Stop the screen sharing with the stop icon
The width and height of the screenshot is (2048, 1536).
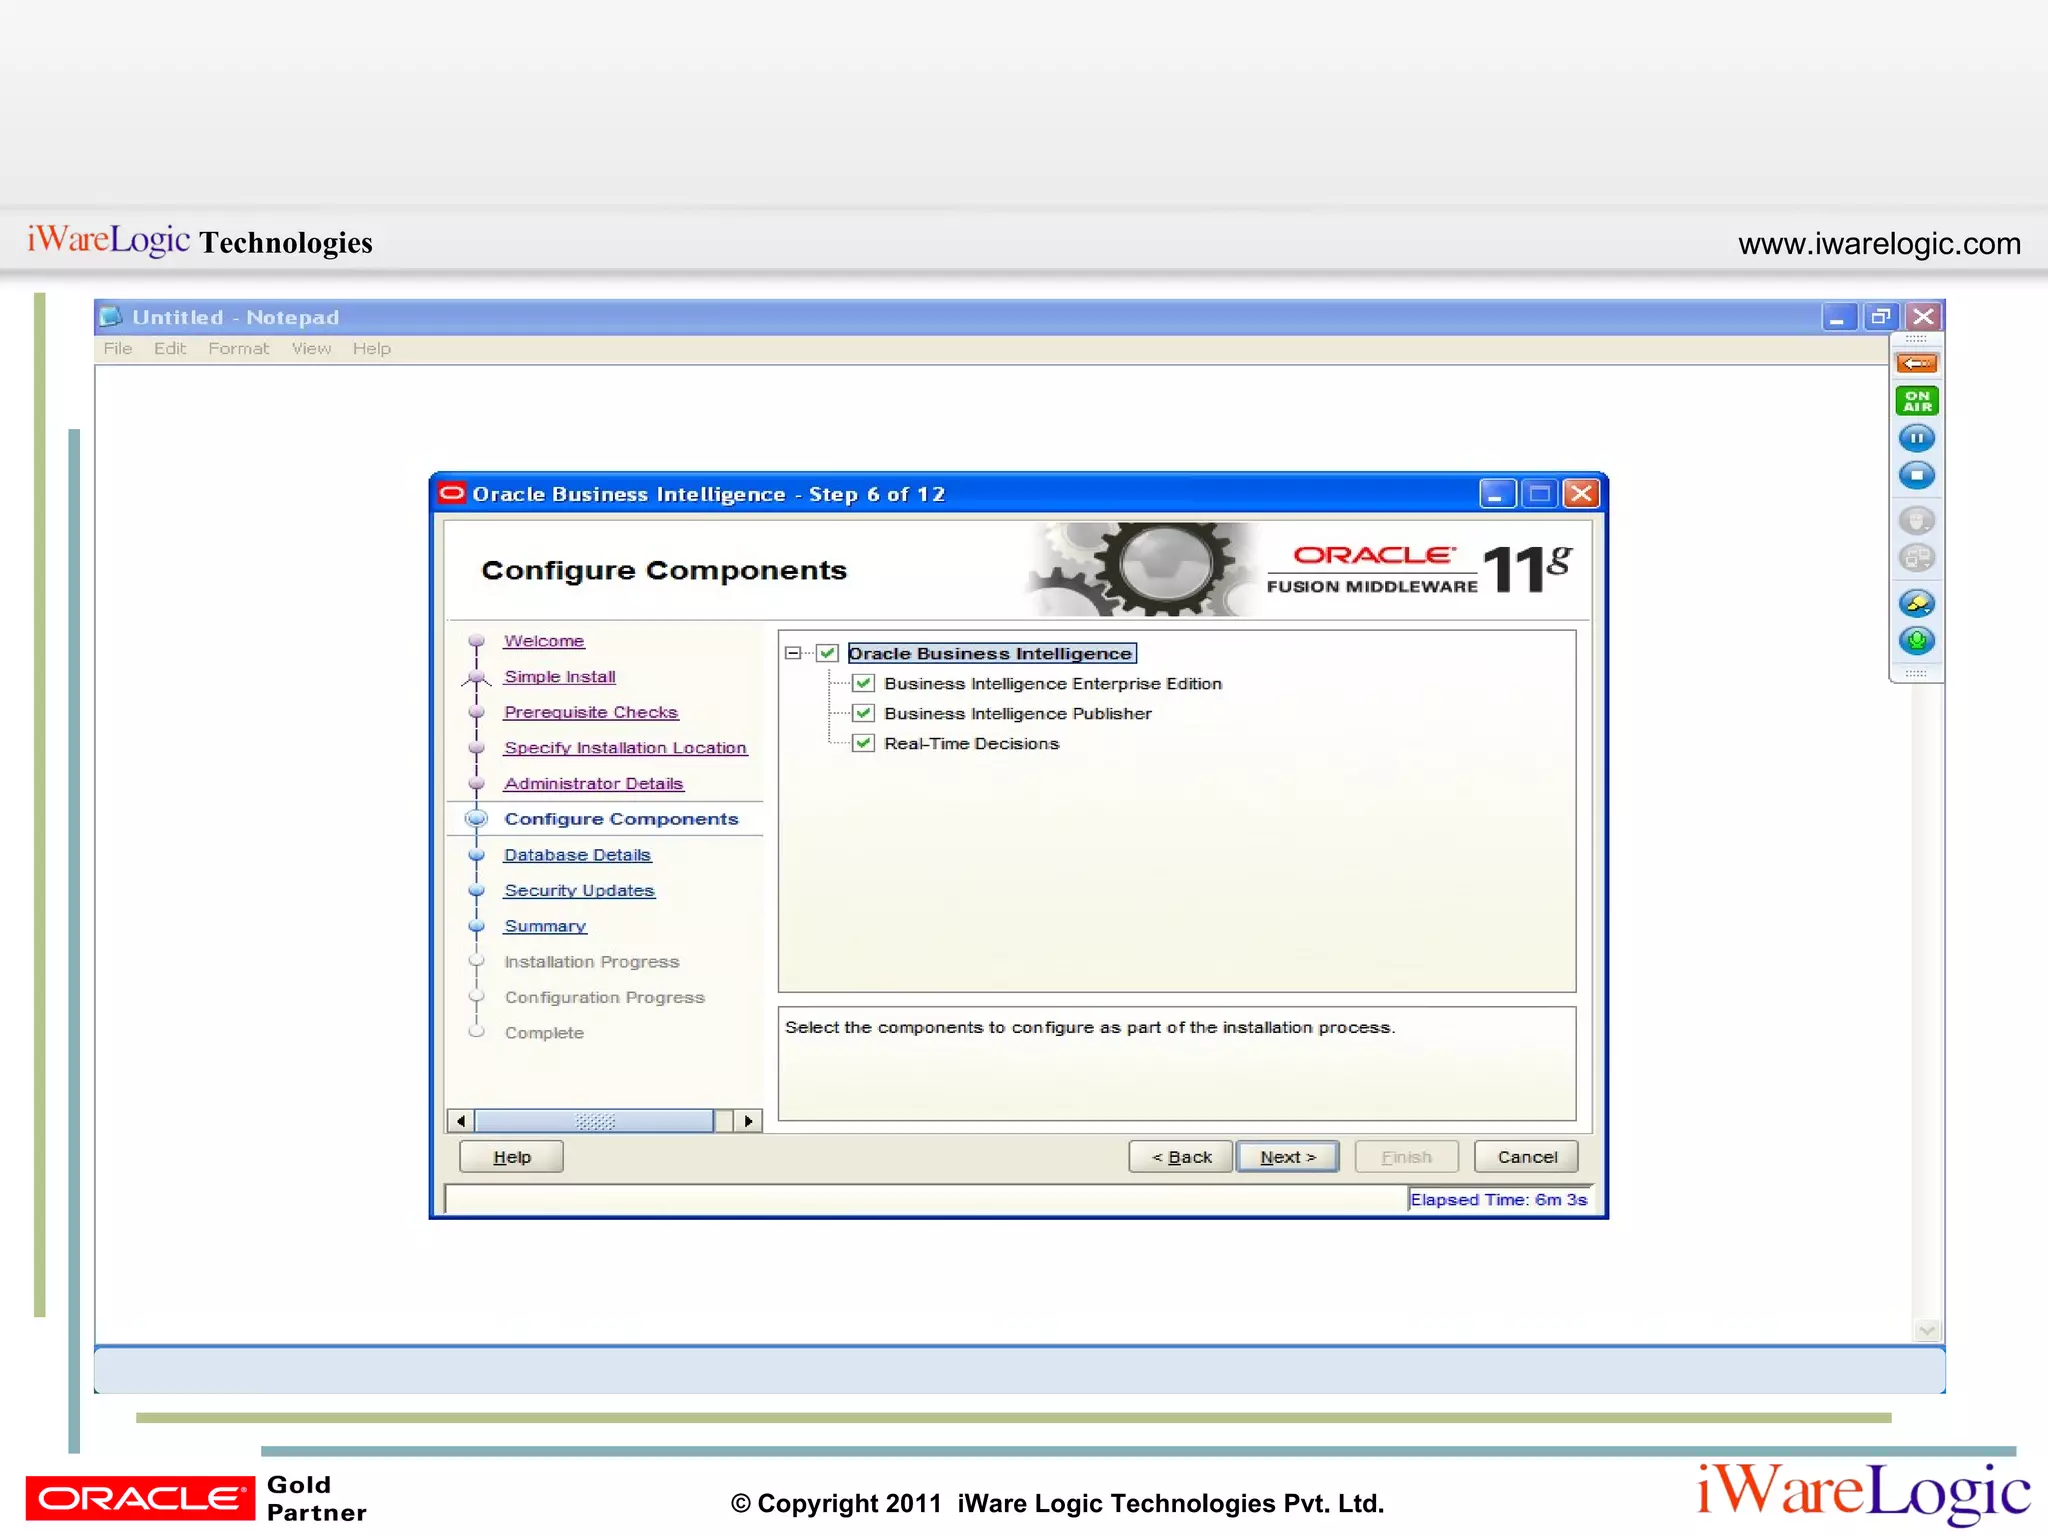[x=1916, y=475]
